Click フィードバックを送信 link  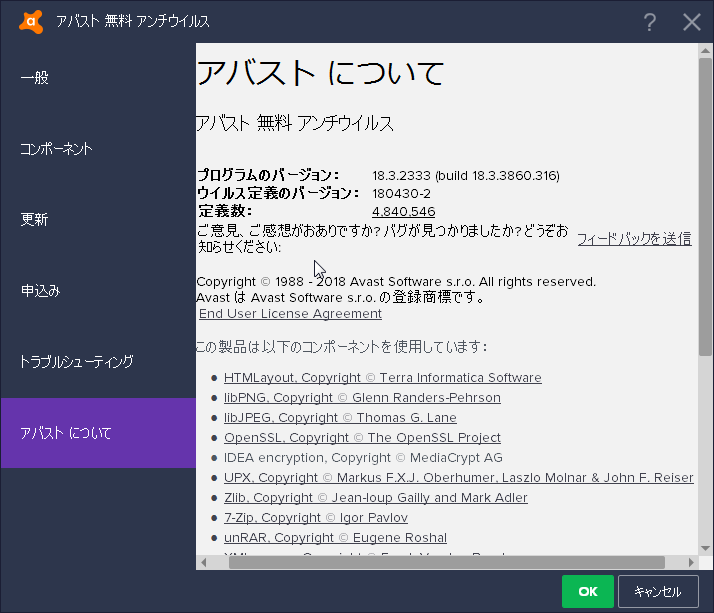[x=634, y=239]
